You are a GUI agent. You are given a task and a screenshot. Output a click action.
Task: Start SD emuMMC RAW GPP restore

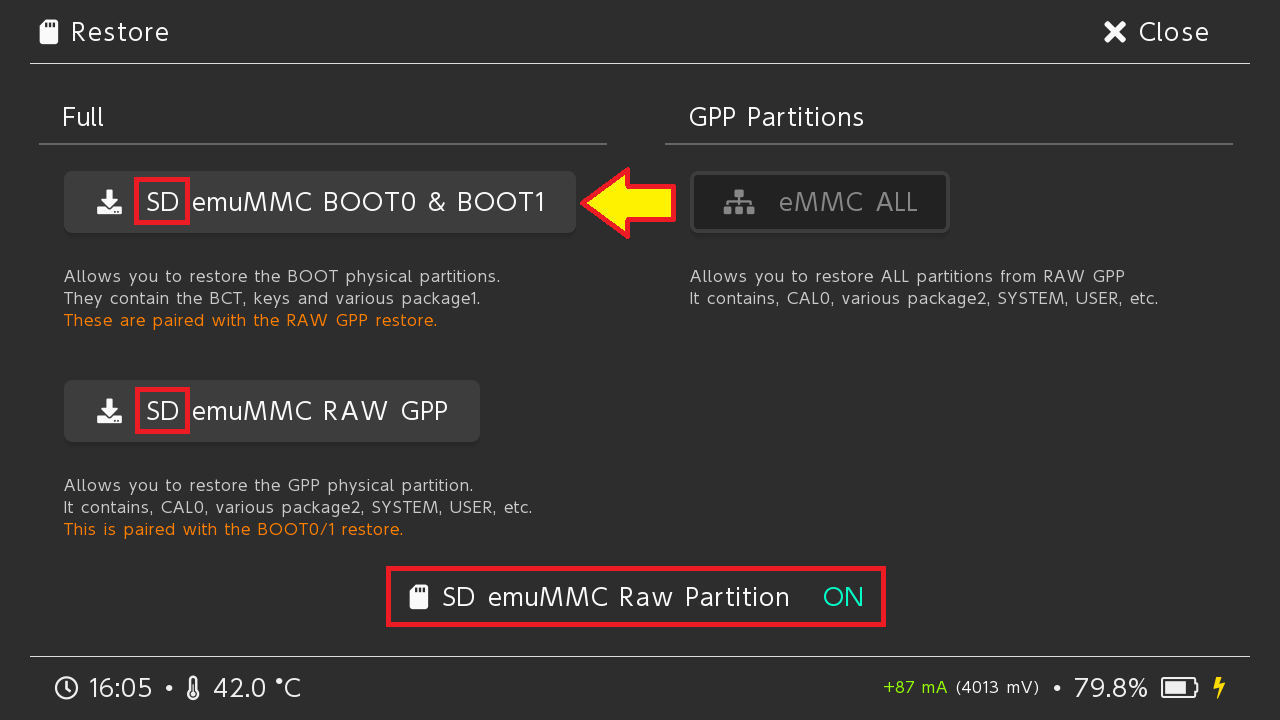(x=272, y=411)
